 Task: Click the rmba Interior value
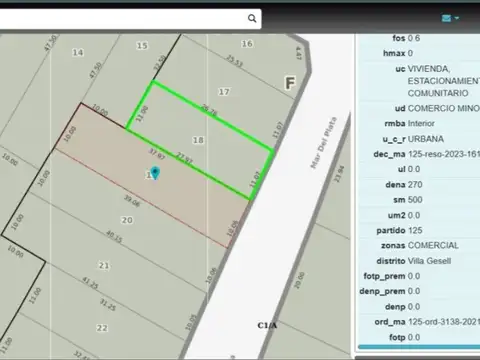421,124
